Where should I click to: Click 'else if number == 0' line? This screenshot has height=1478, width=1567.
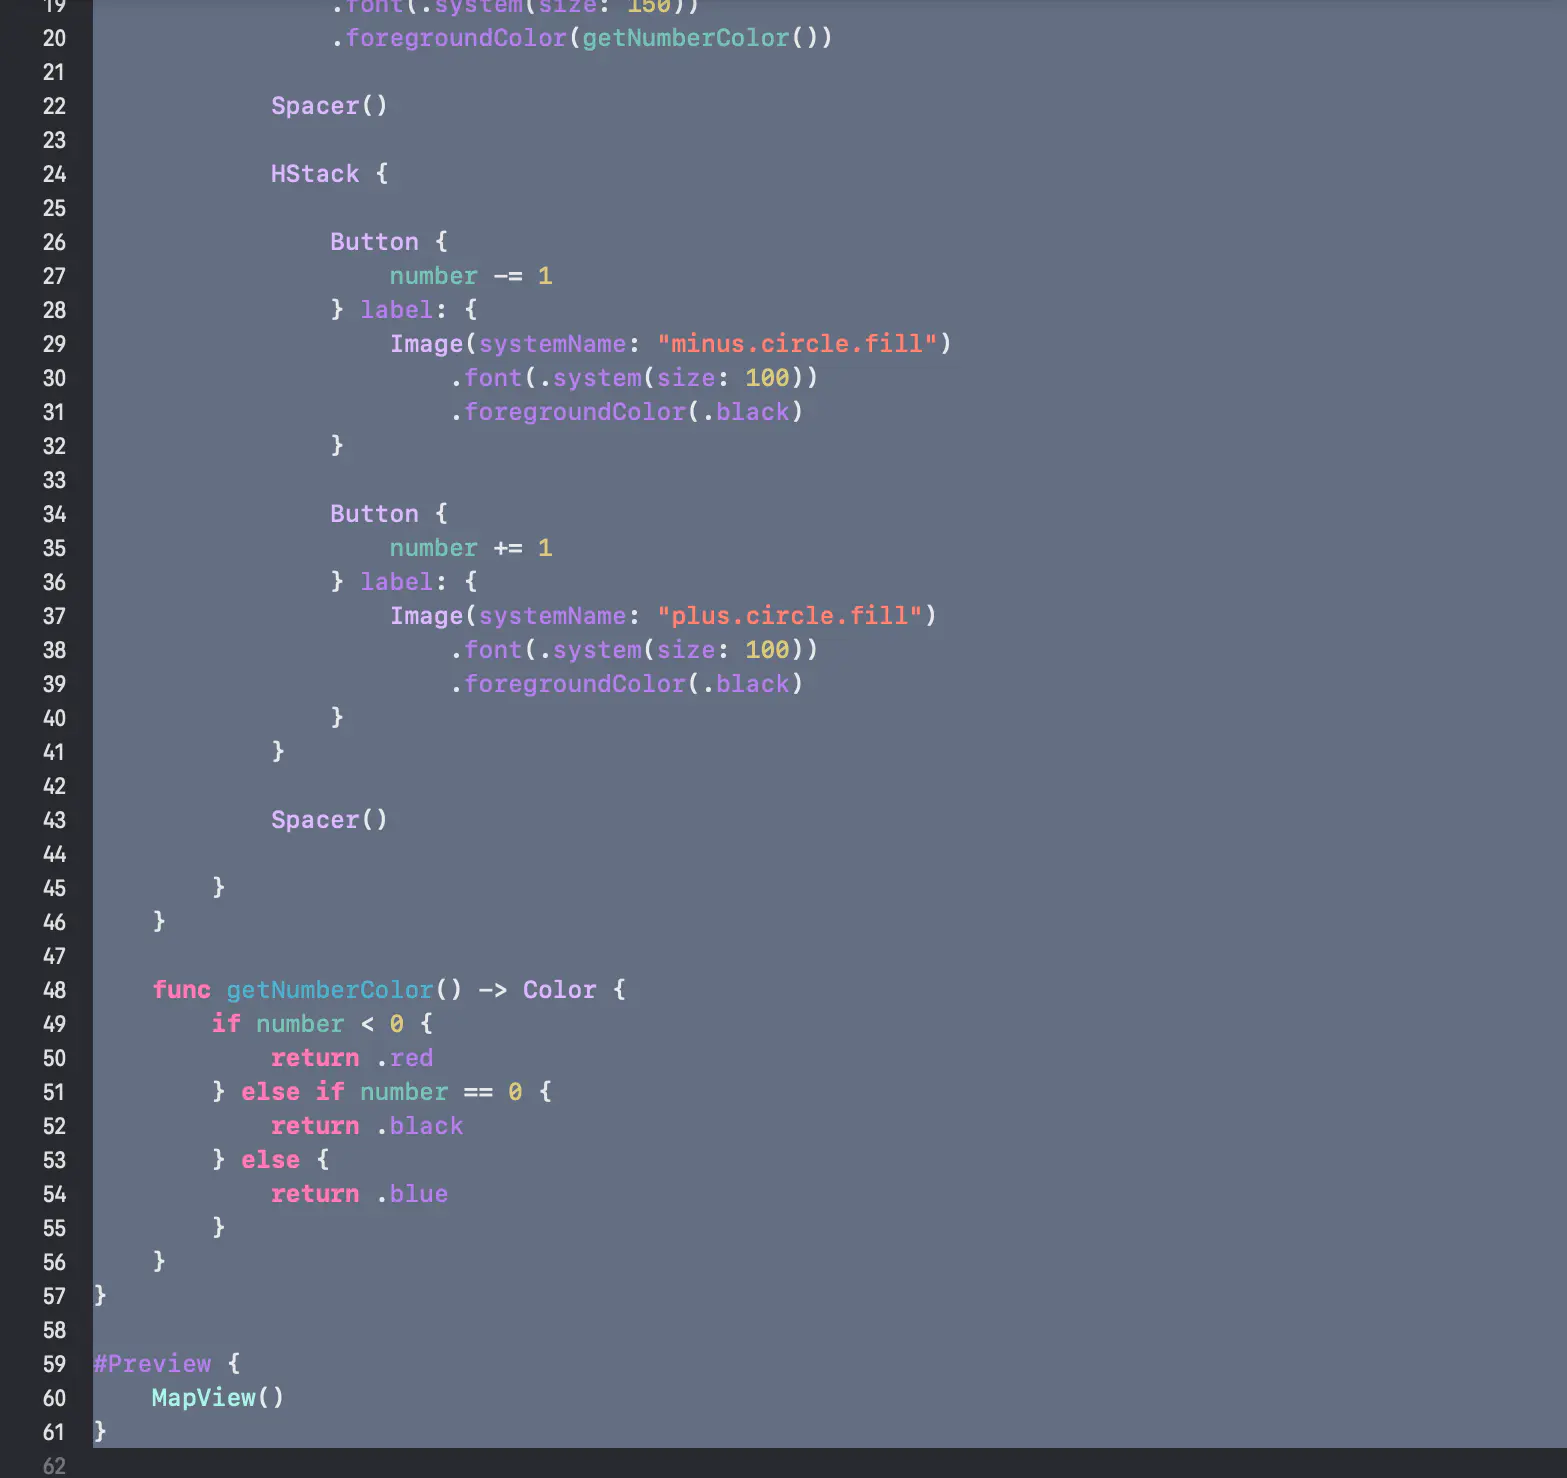[382, 1092]
